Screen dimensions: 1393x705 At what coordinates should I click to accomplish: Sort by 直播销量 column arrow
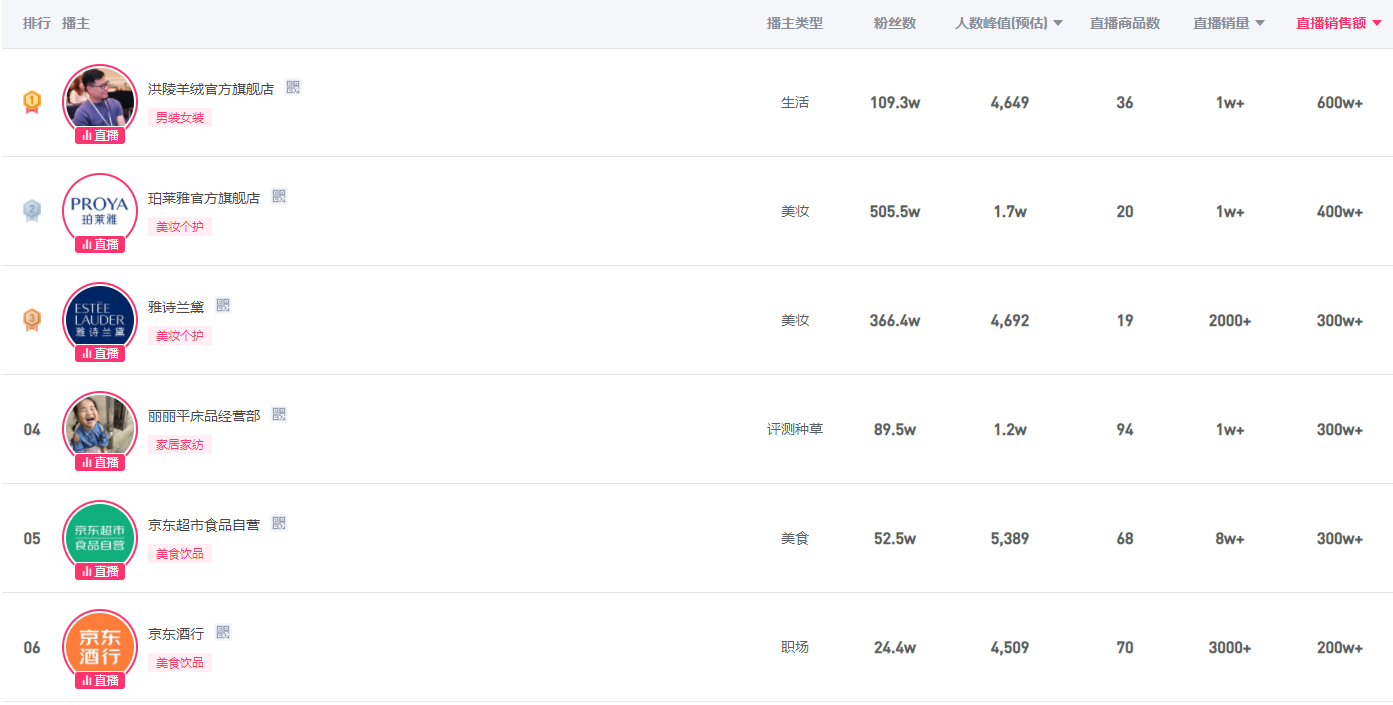(1260, 24)
